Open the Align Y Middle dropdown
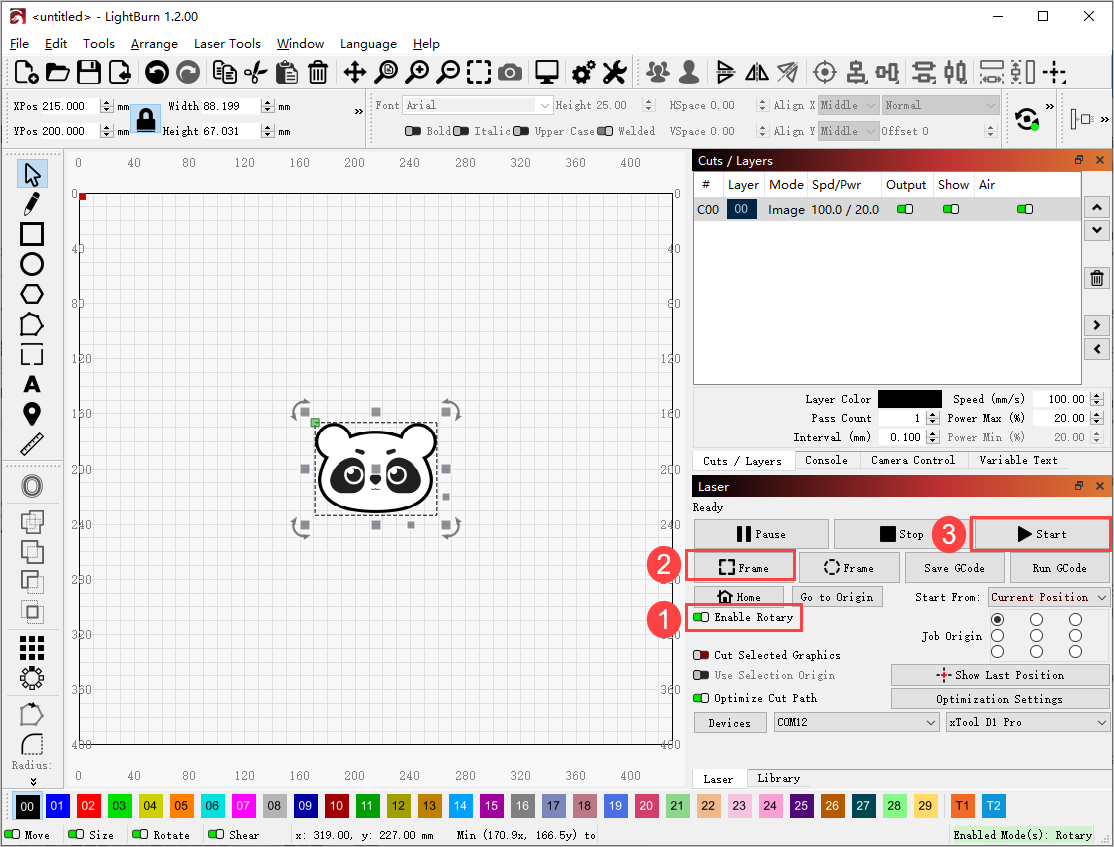The image size is (1114, 847). point(849,131)
